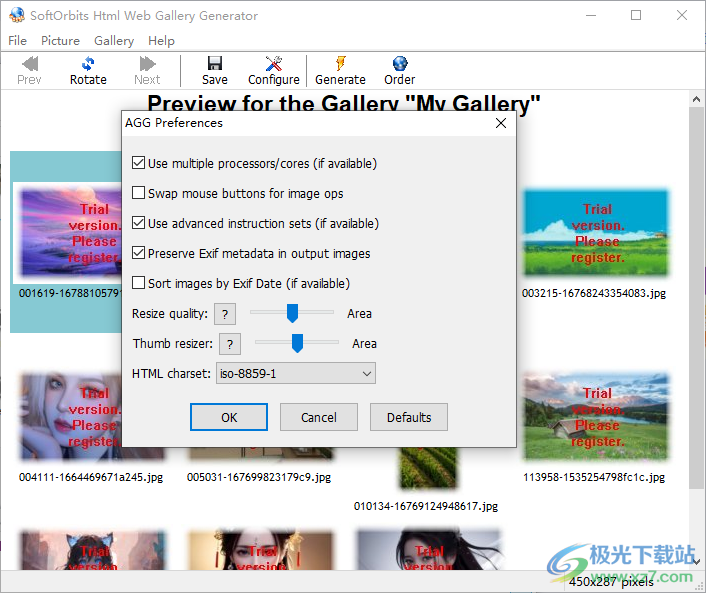Image resolution: width=706 pixels, height=593 pixels.
Task: Click the Prev arrow toolbar icon
Action: pos(30,63)
